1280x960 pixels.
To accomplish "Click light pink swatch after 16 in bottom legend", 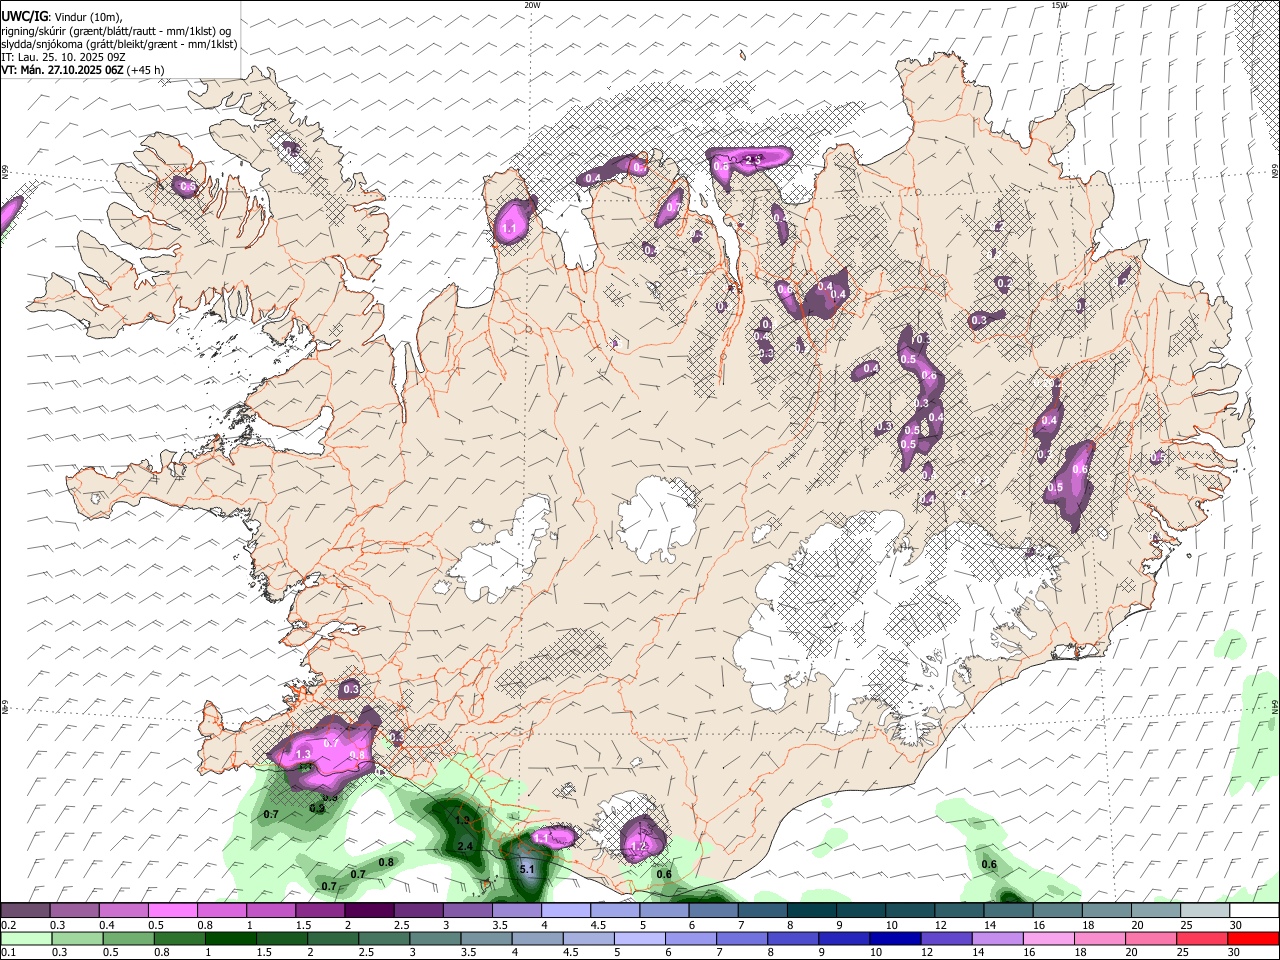I will coord(1050,938).
